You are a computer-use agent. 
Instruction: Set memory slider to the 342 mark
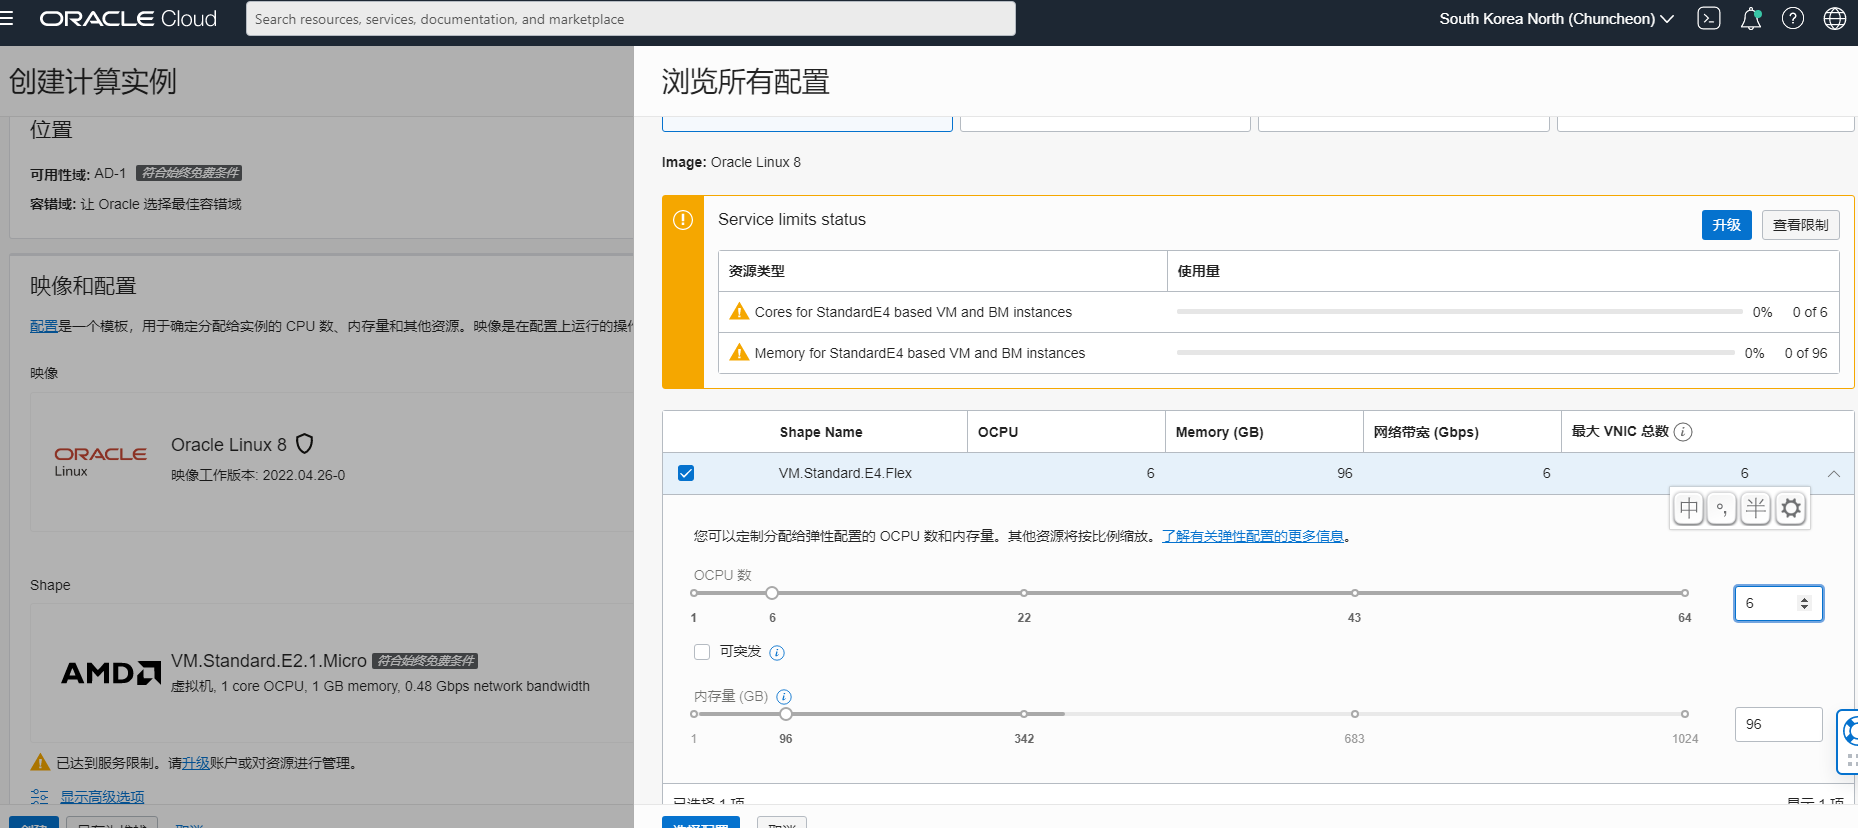[1024, 714]
